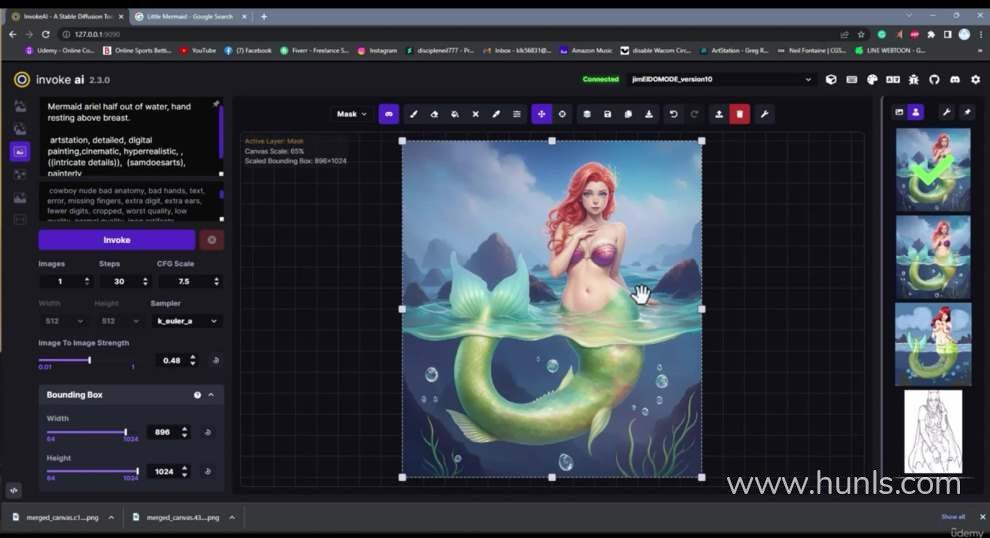
Task: Switch to the Nodes tab in sidebar
Action: click(x=20, y=174)
